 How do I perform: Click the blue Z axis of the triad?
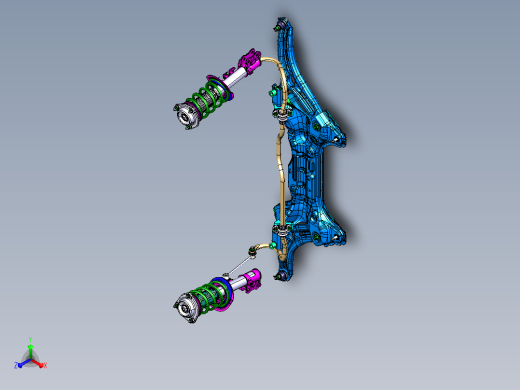23,364
